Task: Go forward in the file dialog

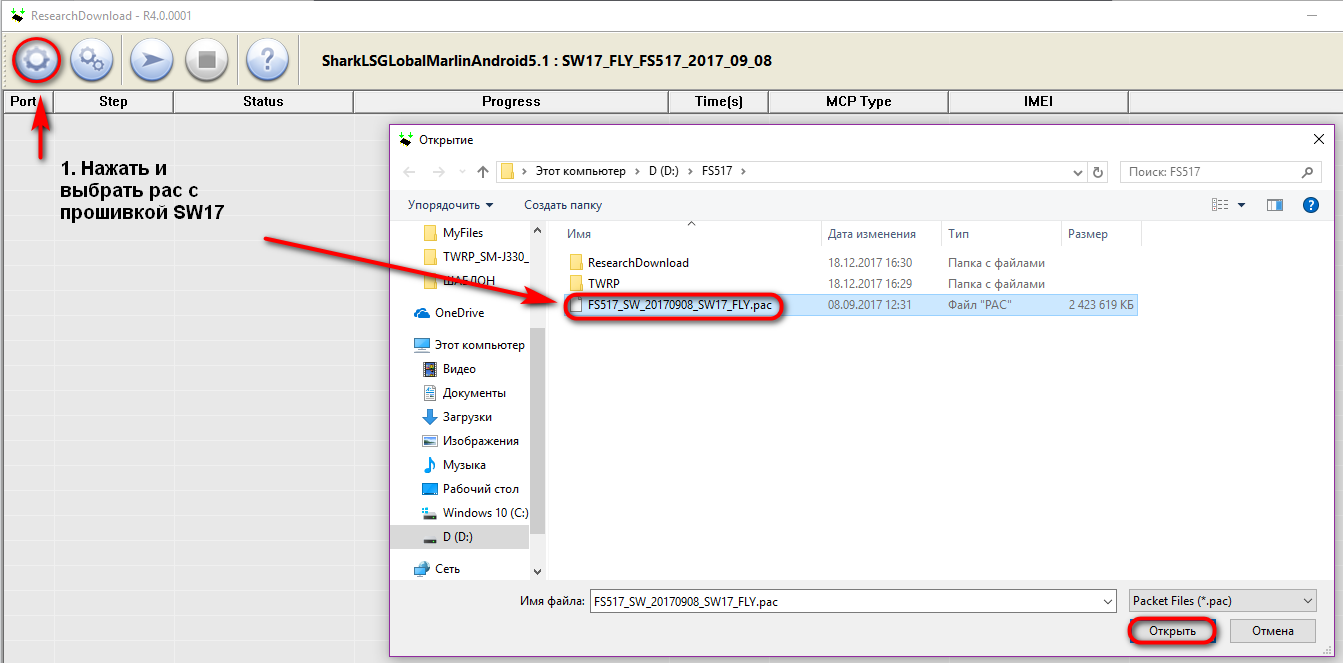Action: pos(438,172)
